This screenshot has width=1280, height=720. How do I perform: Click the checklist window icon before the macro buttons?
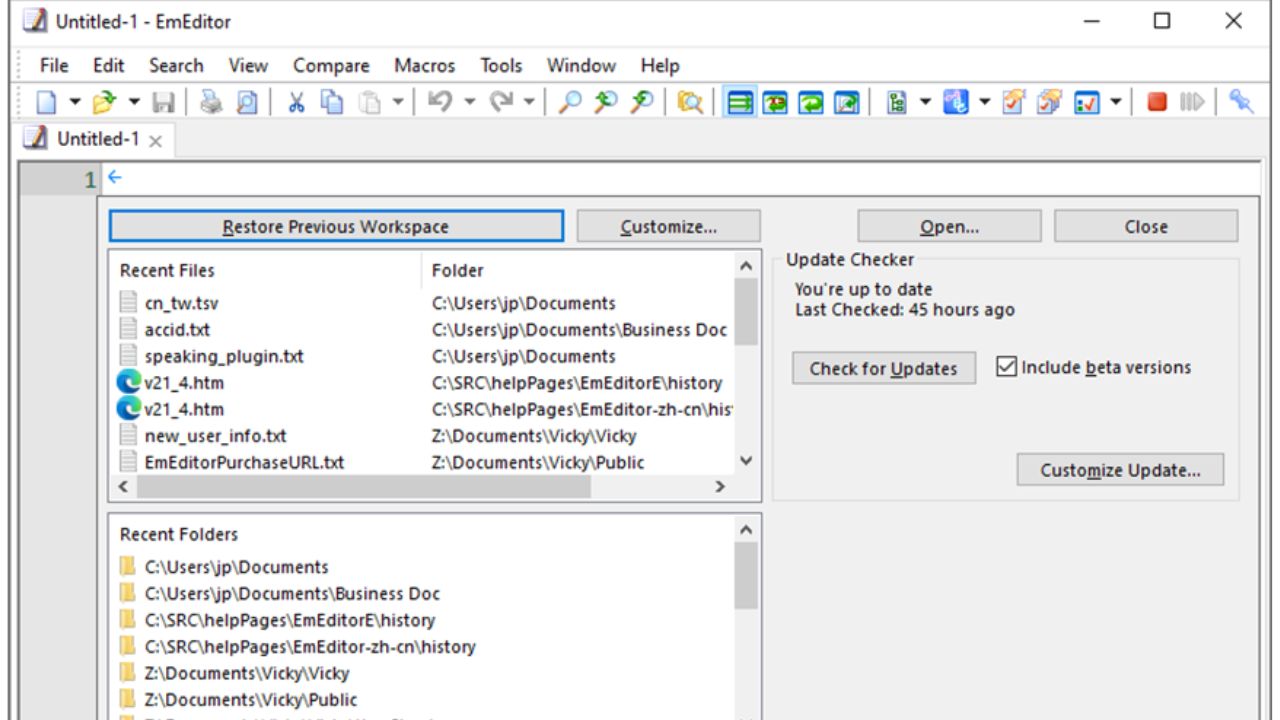(x=1087, y=102)
